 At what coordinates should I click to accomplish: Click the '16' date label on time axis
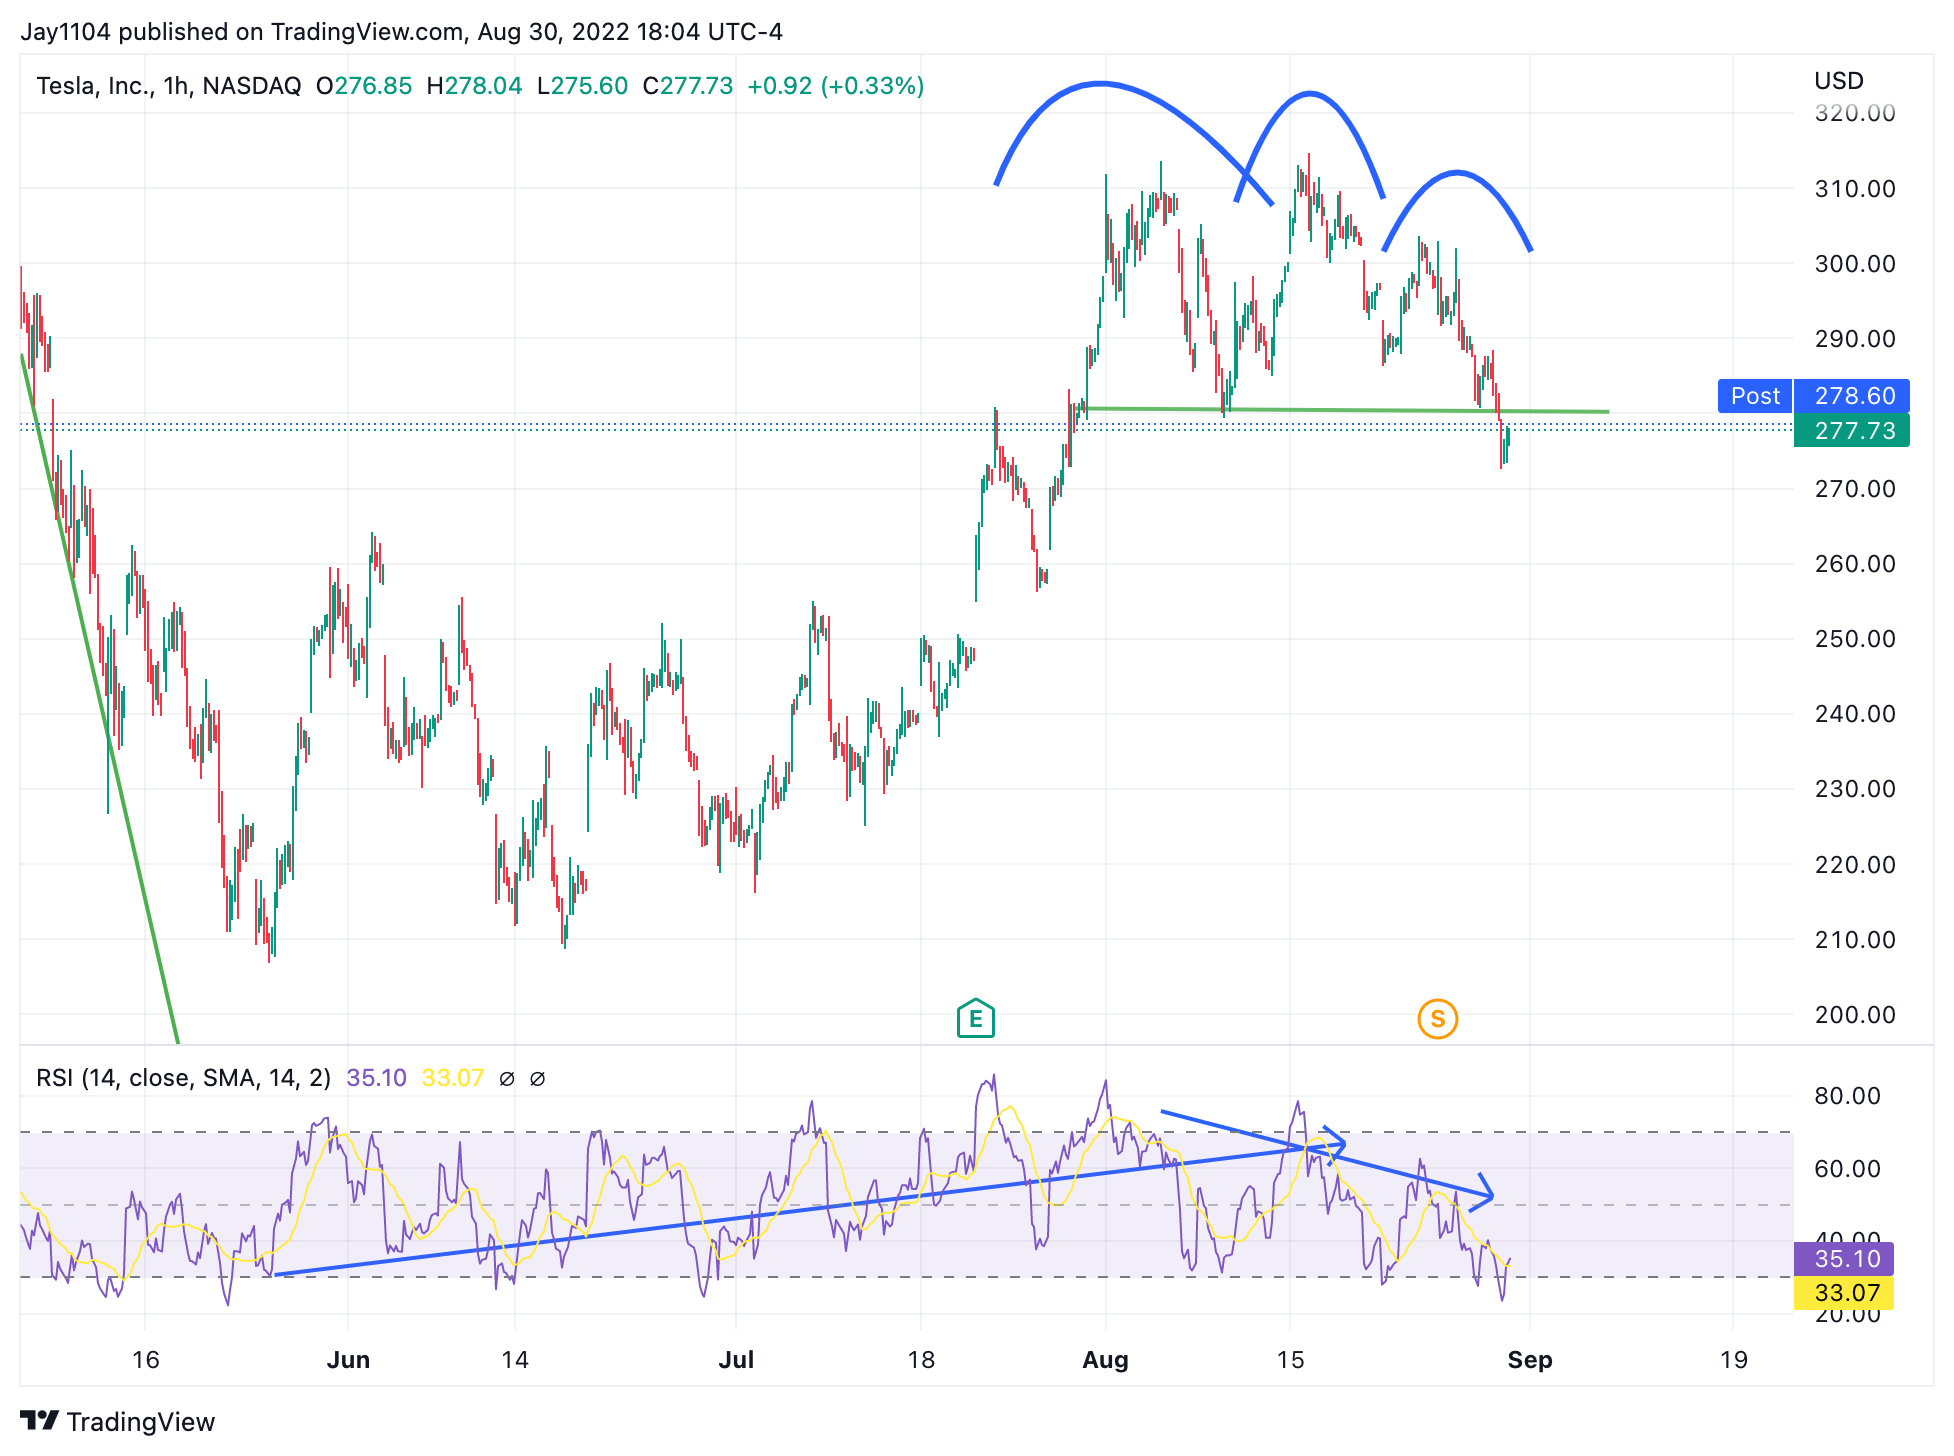(x=145, y=1359)
